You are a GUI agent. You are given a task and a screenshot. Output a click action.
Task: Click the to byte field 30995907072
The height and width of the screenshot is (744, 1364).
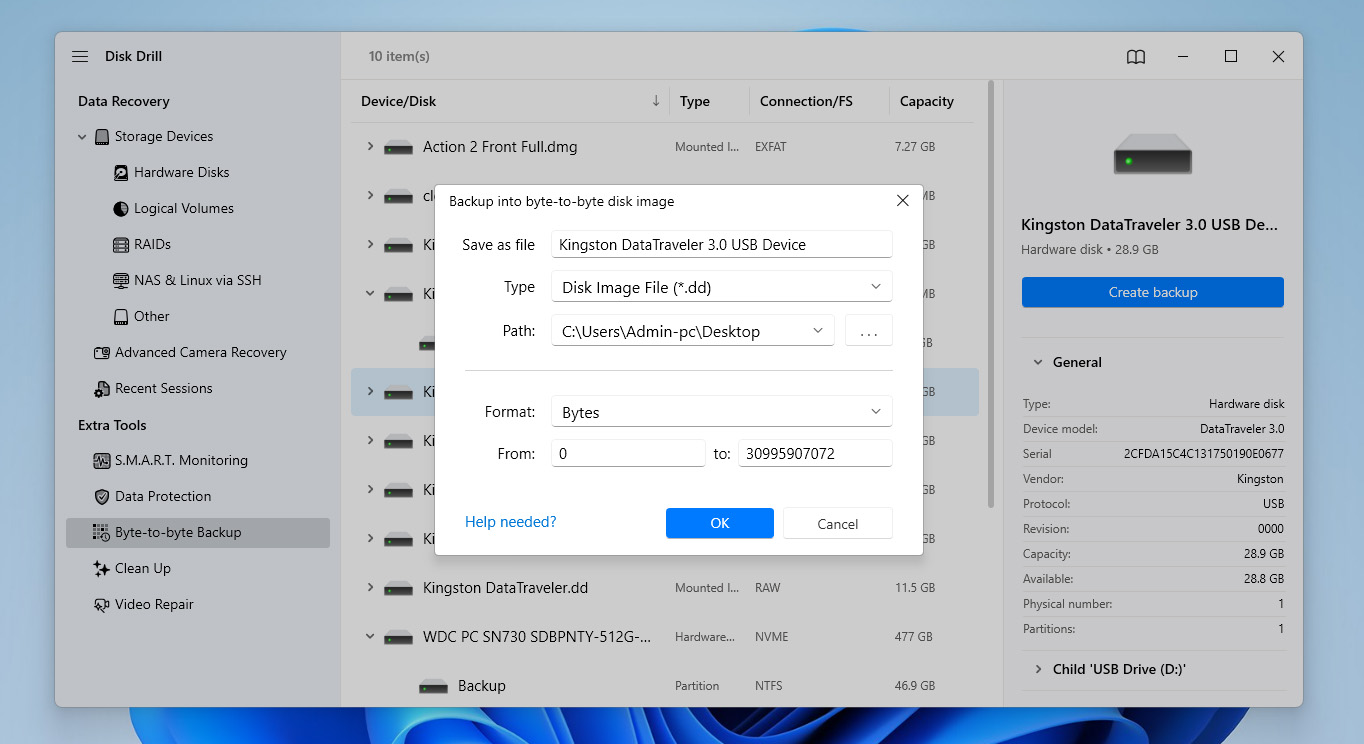(x=815, y=453)
